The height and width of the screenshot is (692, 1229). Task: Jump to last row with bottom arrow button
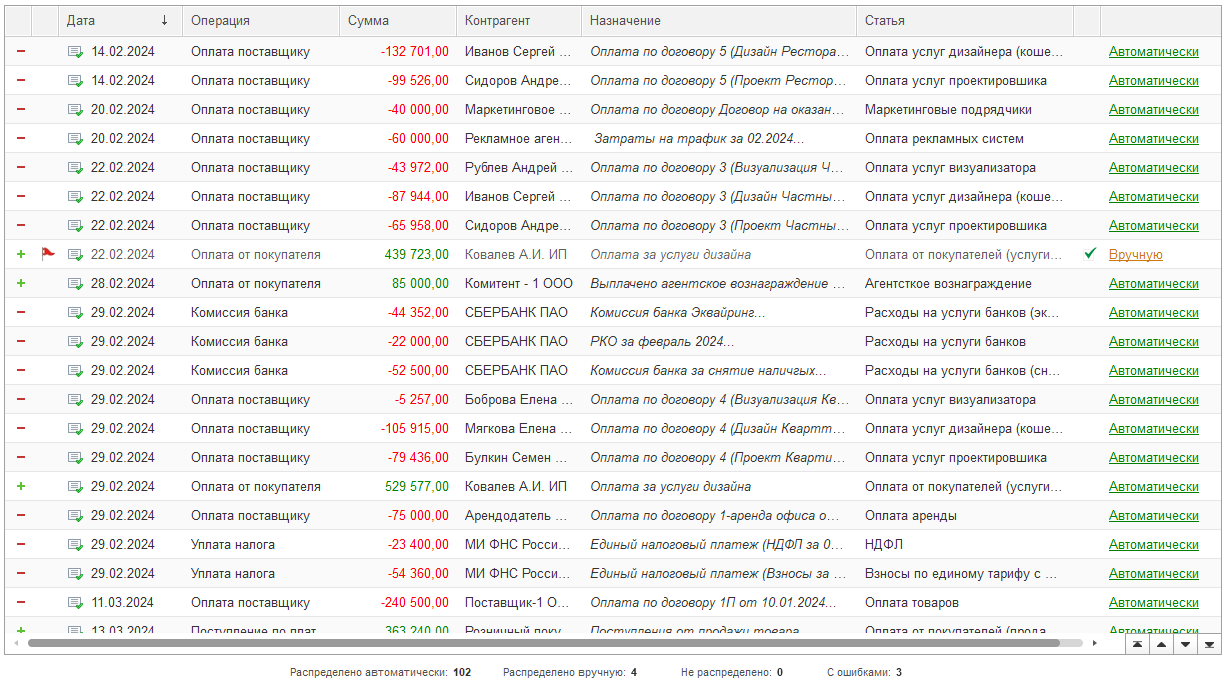pyautogui.click(x=1210, y=644)
